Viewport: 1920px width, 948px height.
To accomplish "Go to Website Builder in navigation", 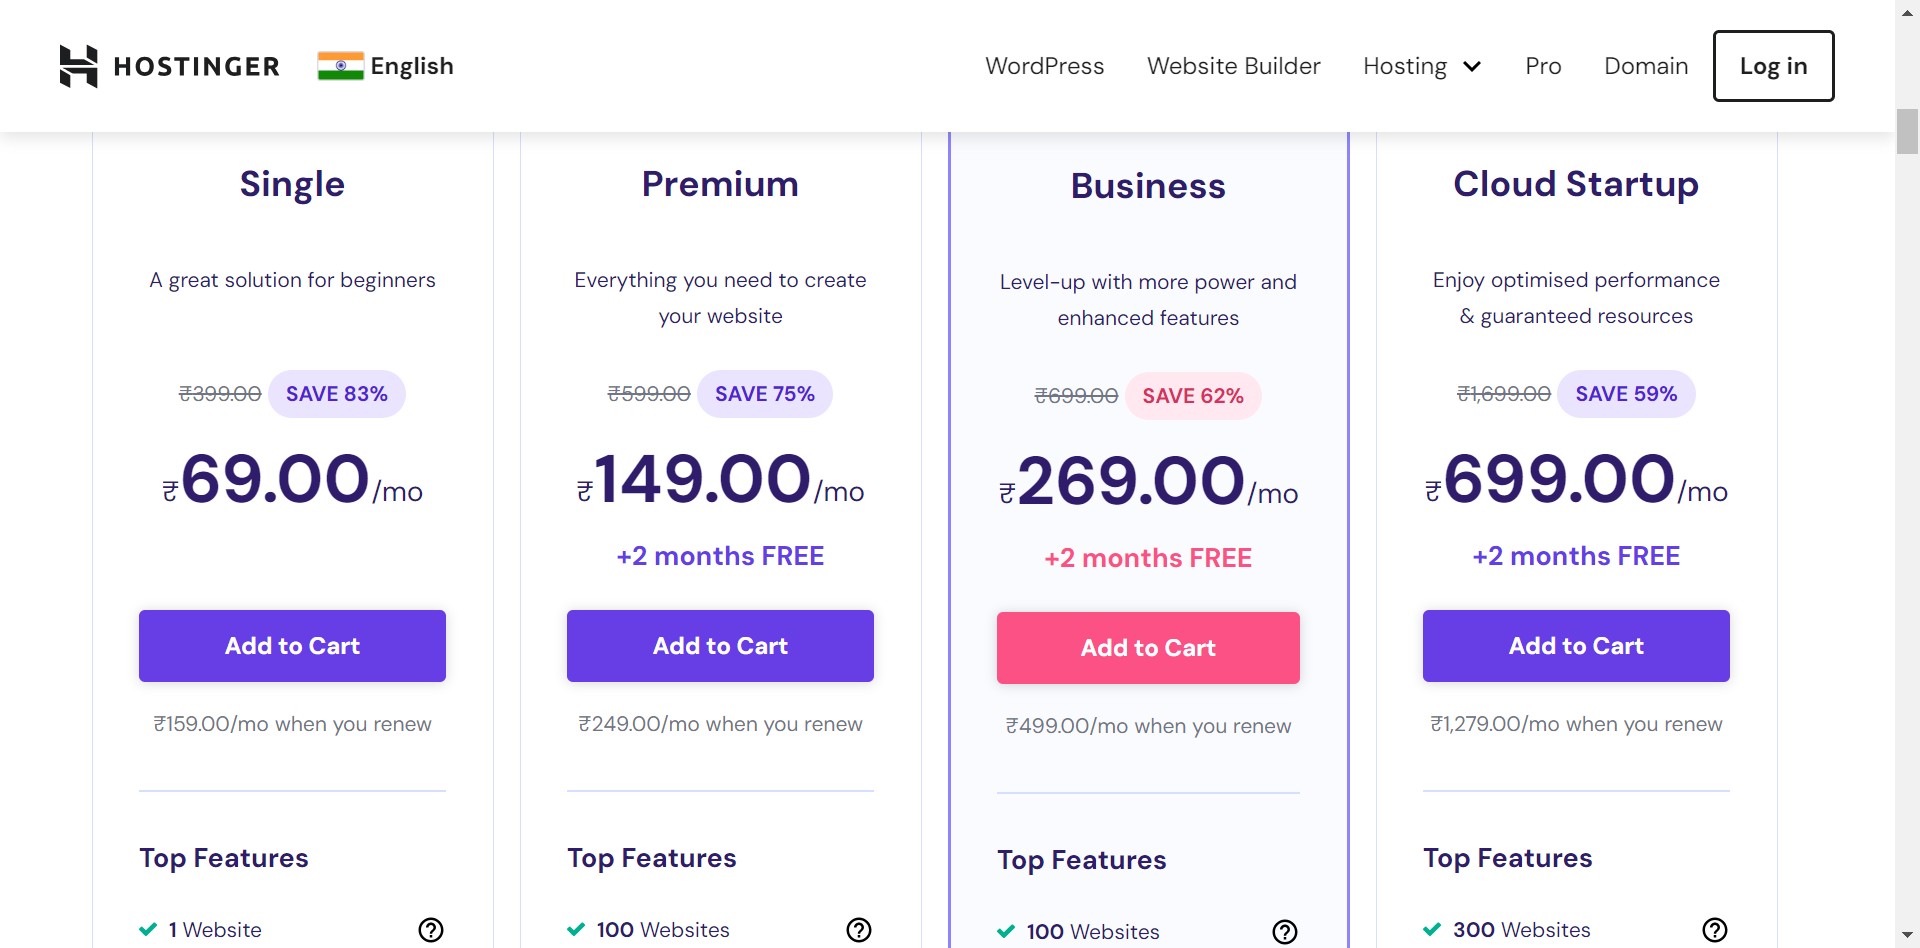I will click(1233, 66).
